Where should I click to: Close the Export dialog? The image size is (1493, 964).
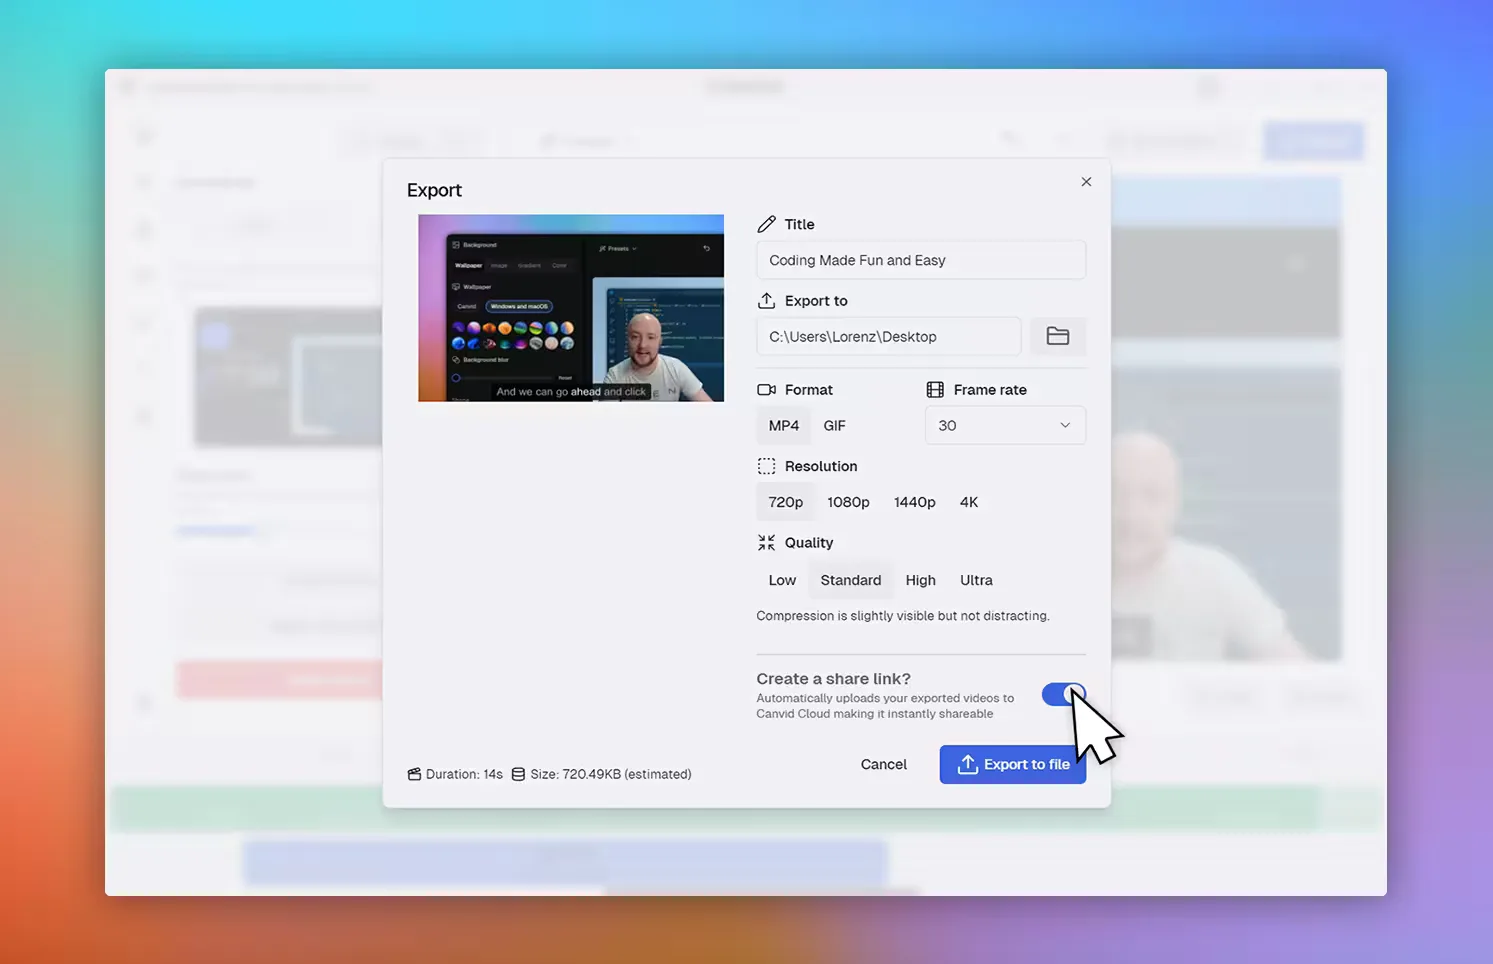1086,182
